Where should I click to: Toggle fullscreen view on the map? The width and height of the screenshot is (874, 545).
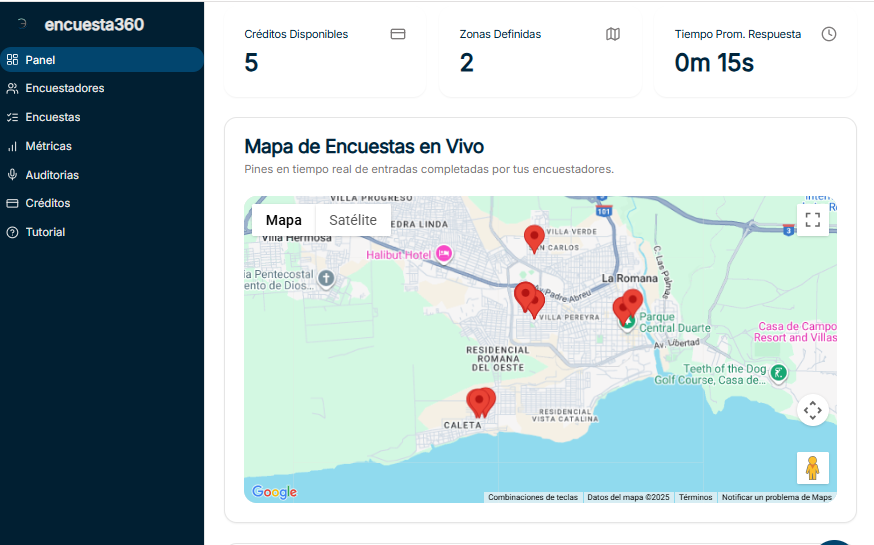tap(812, 220)
